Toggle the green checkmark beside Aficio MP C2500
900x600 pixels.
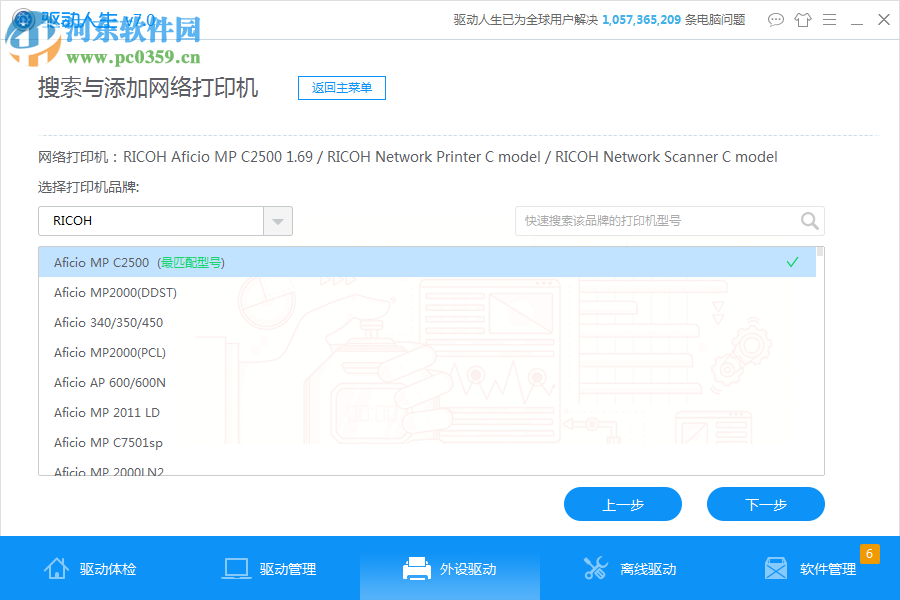(792, 261)
